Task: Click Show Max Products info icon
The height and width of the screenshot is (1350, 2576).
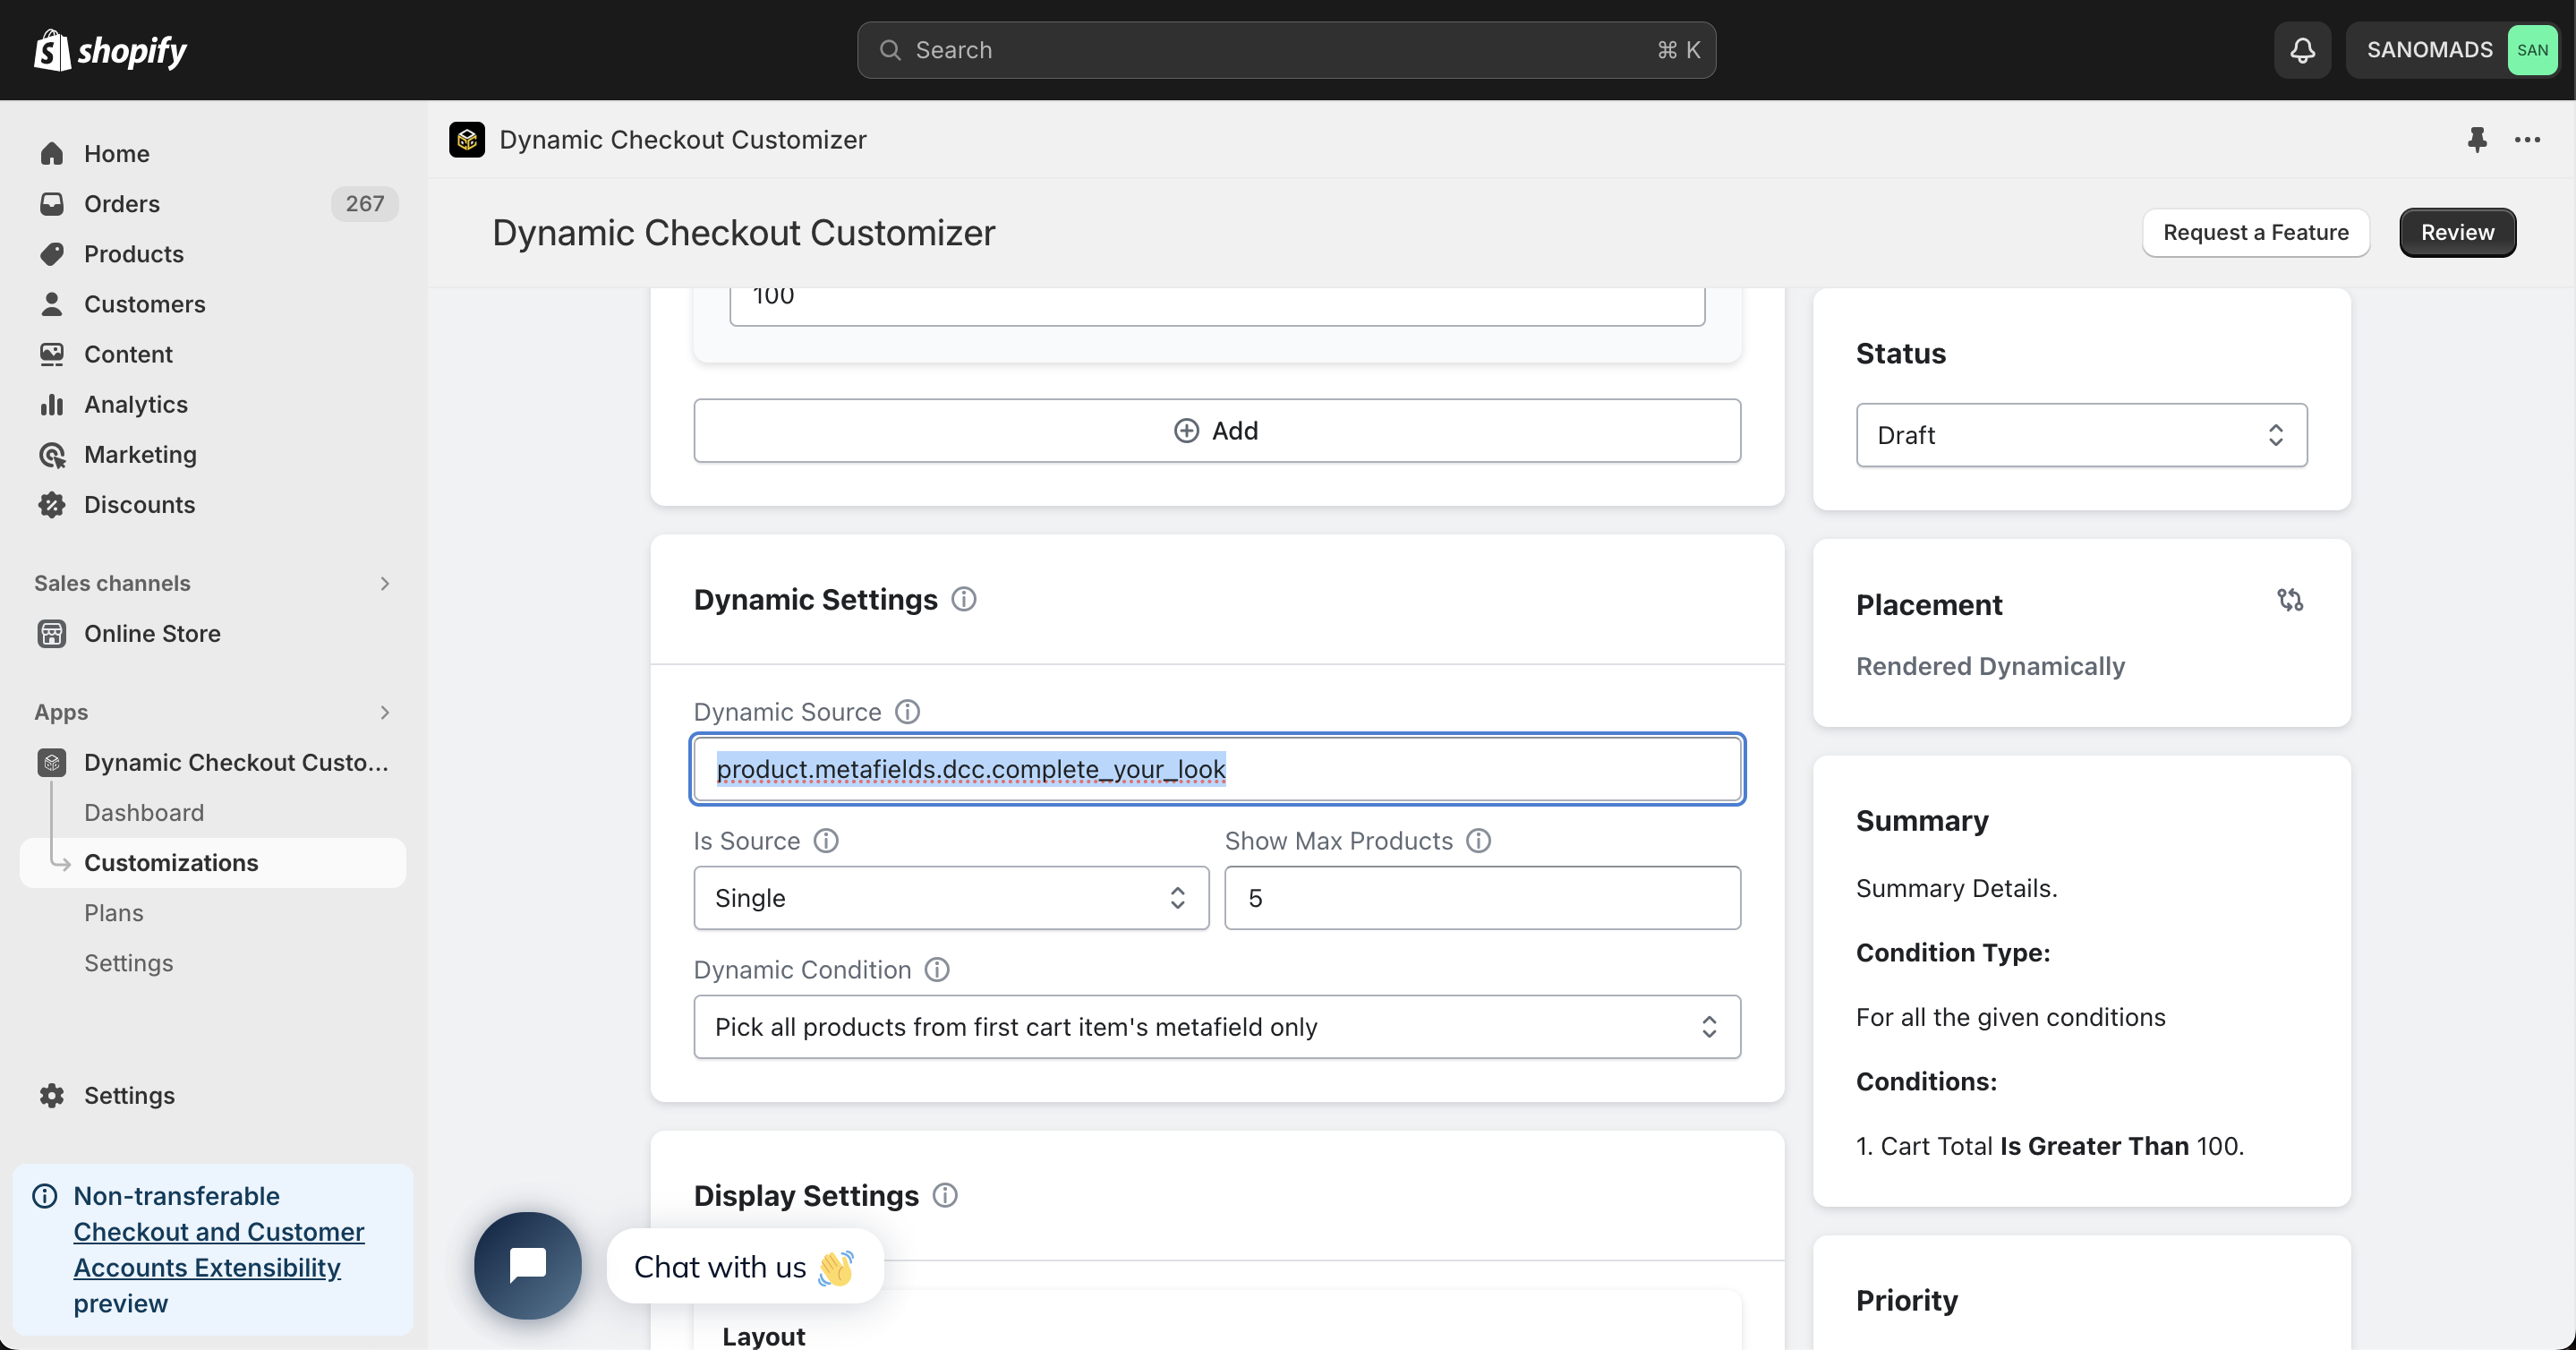Action: click(1478, 840)
